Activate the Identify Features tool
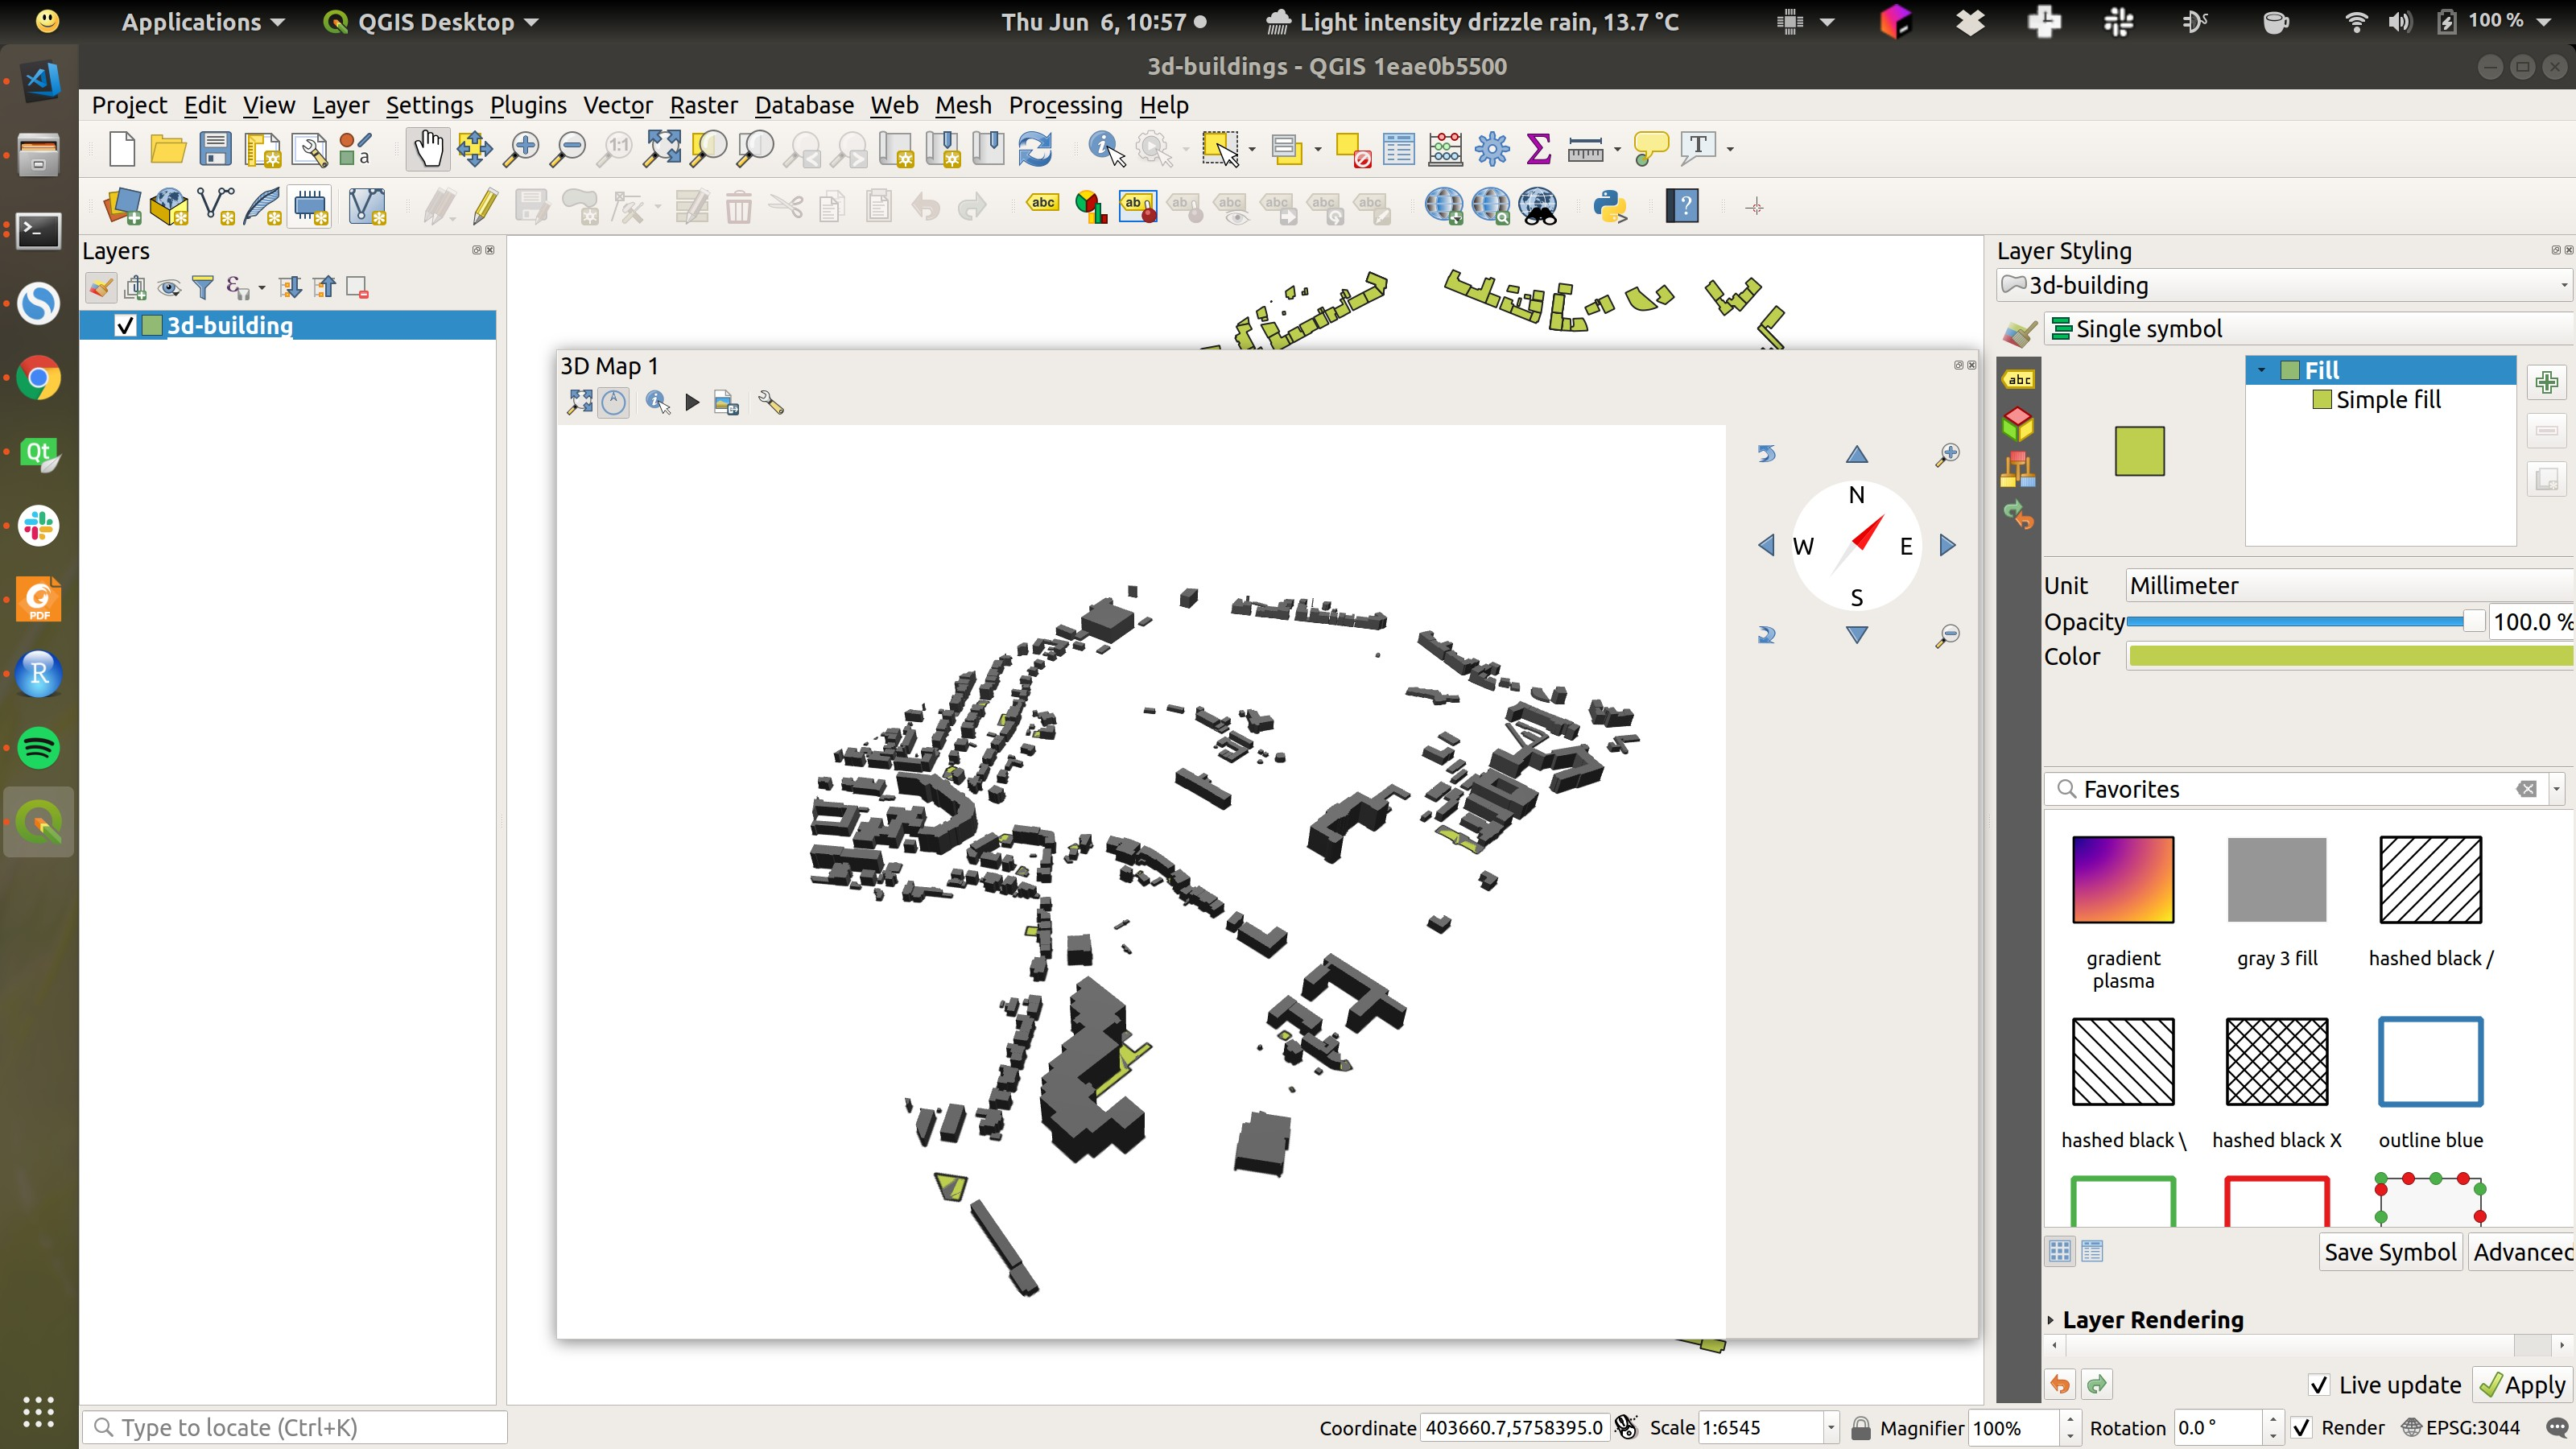 pyautogui.click(x=1106, y=150)
